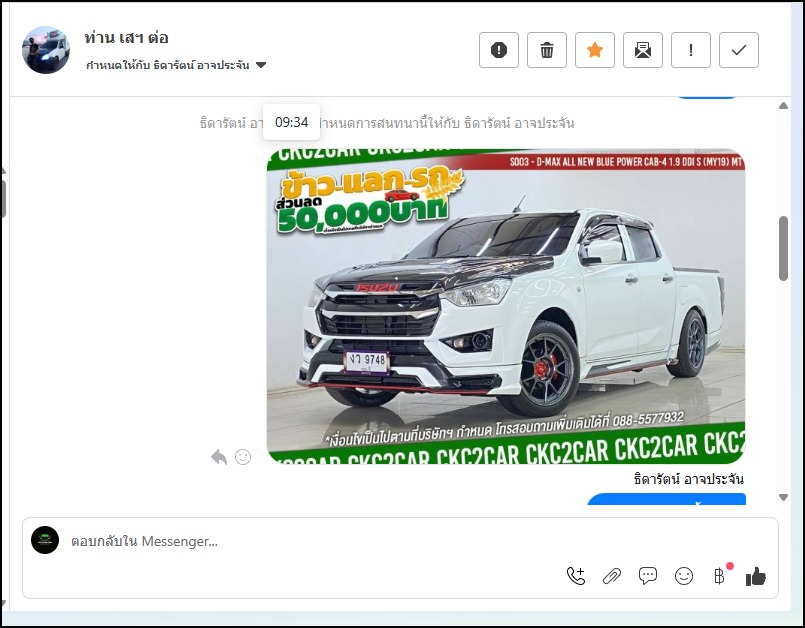The width and height of the screenshot is (805, 628).
Task: Open the baht payment request icon
Action: click(x=720, y=576)
